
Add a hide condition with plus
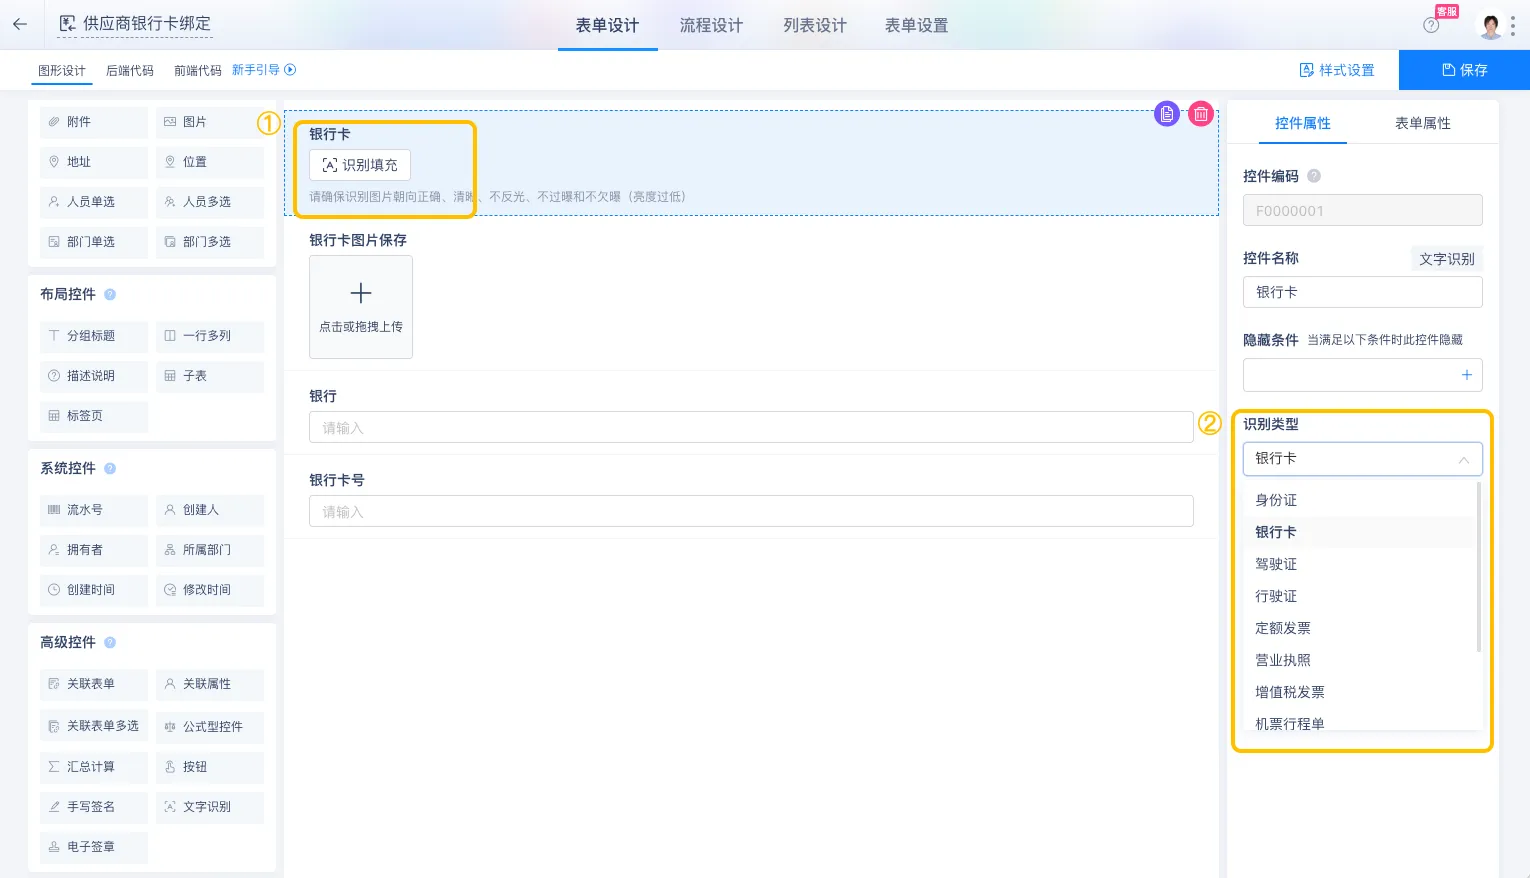(x=1467, y=375)
